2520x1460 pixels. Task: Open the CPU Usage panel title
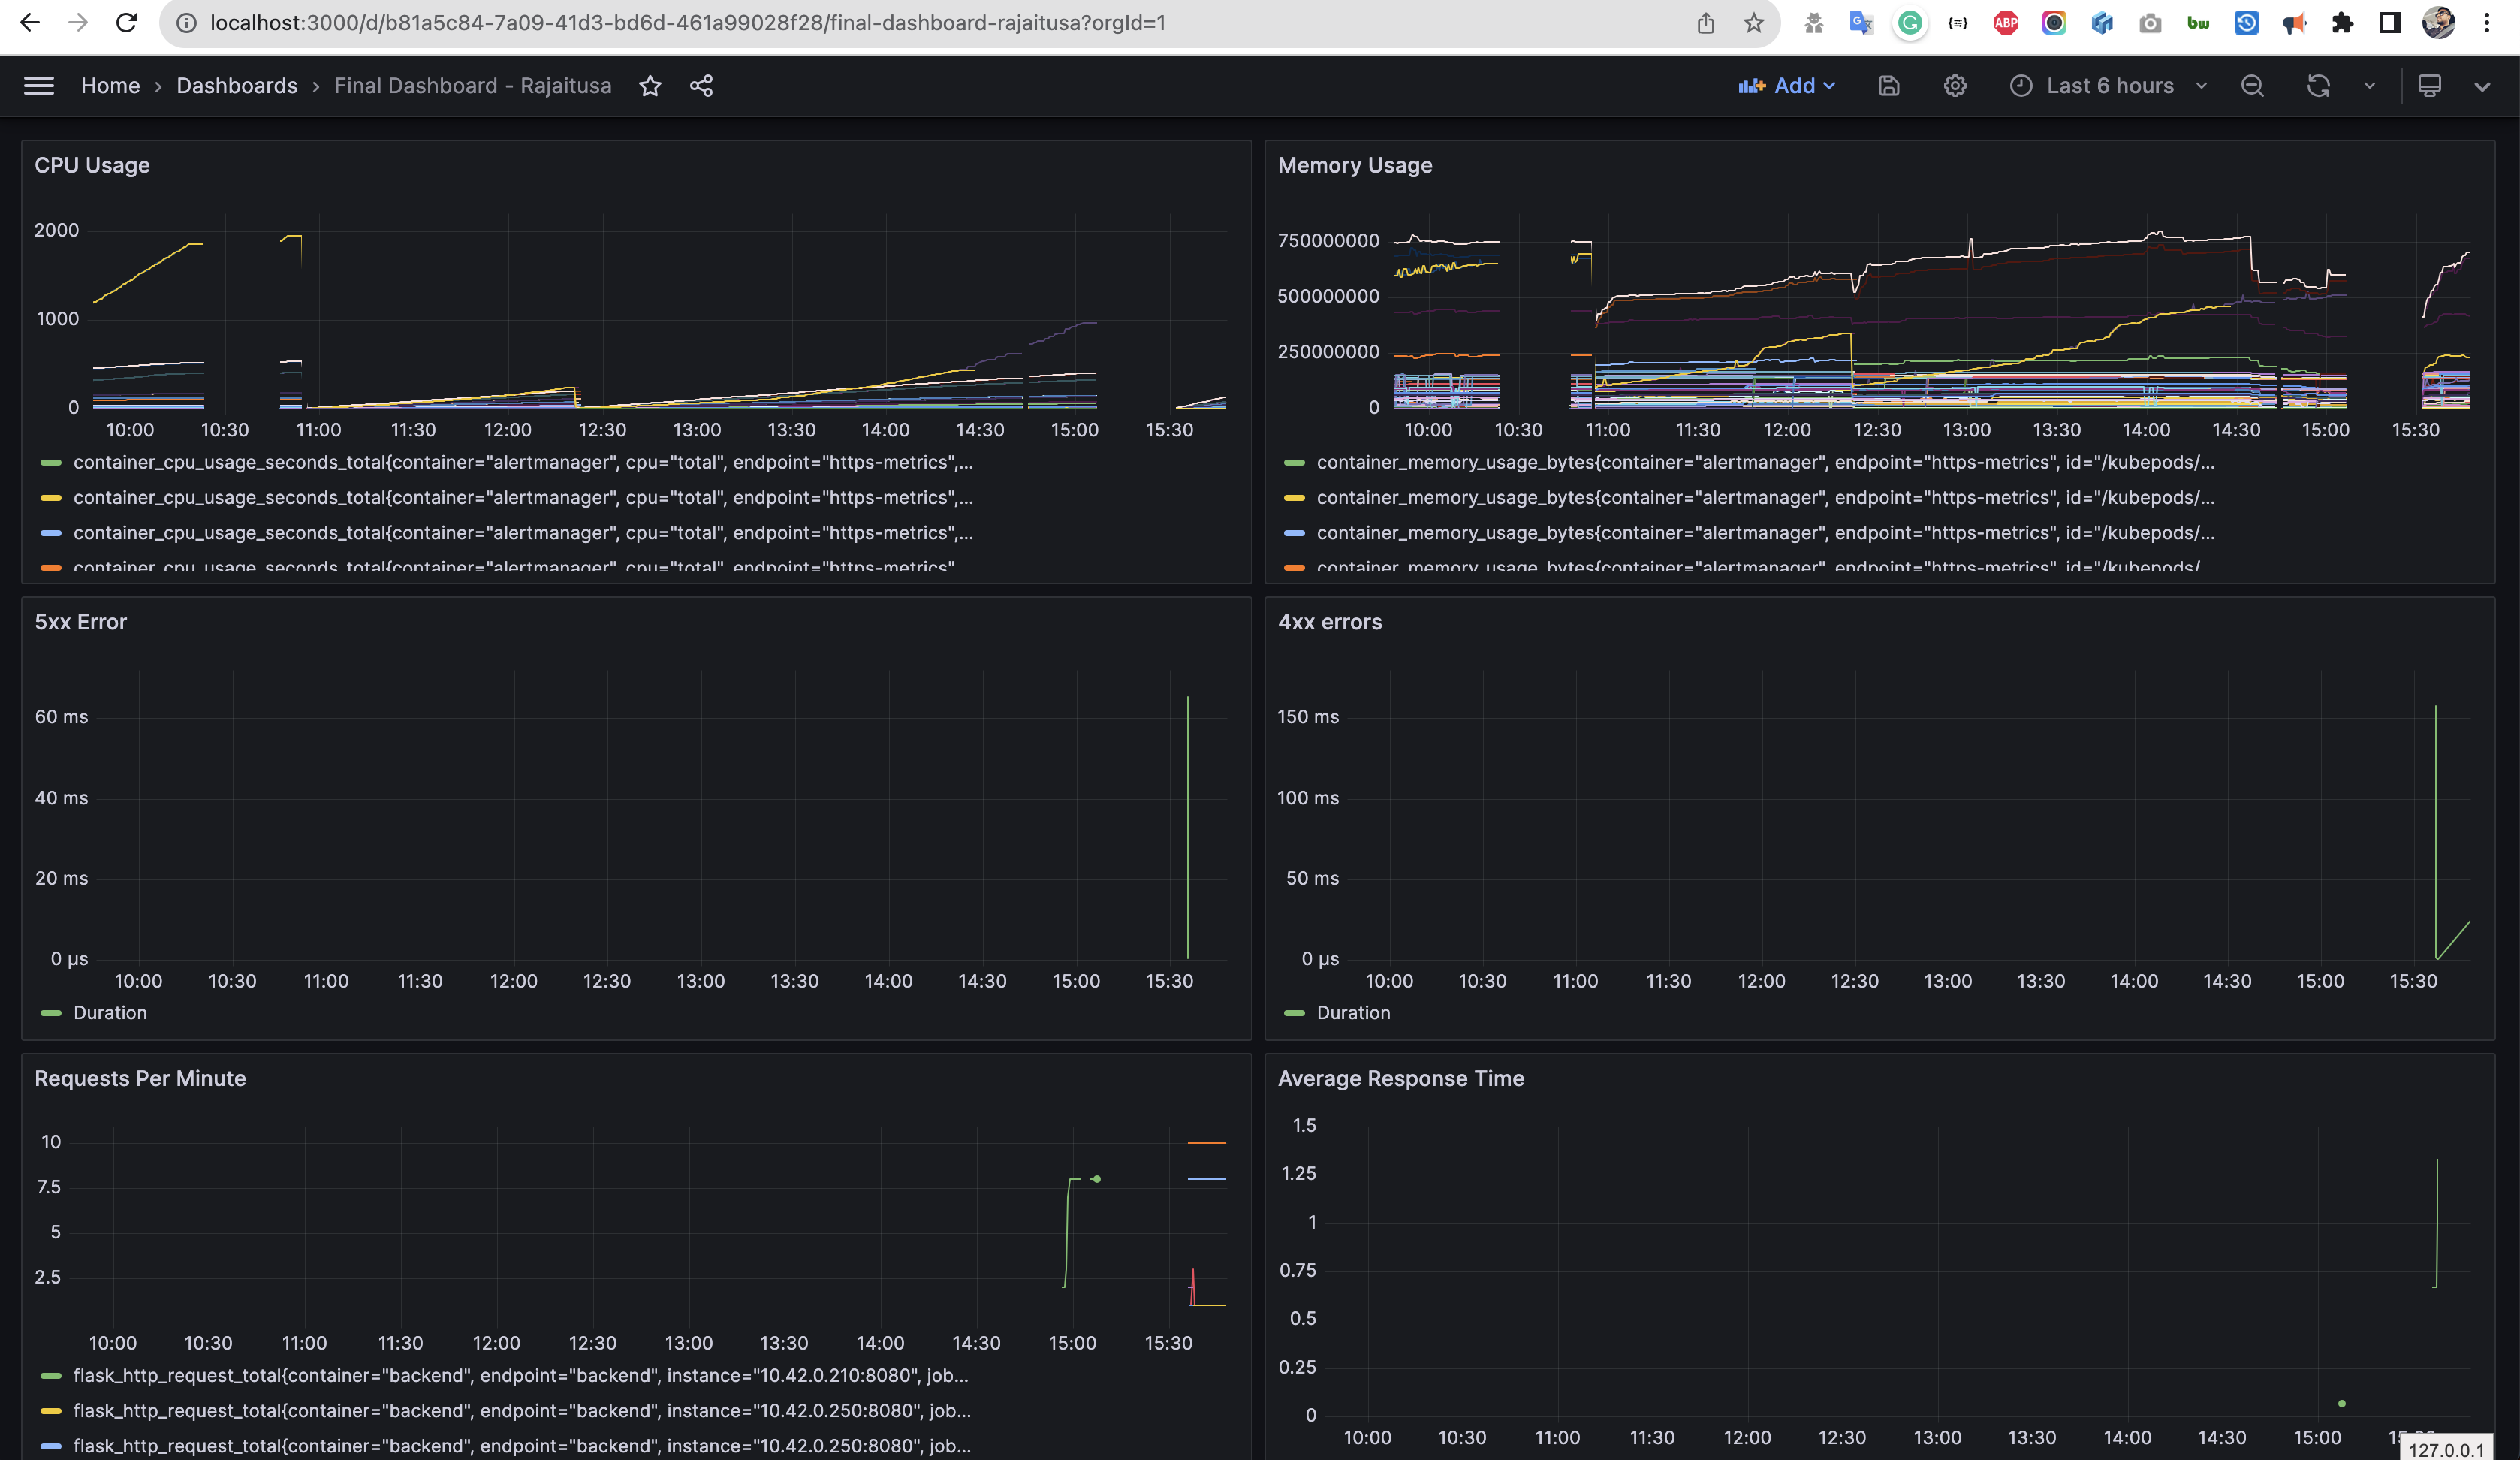point(92,165)
